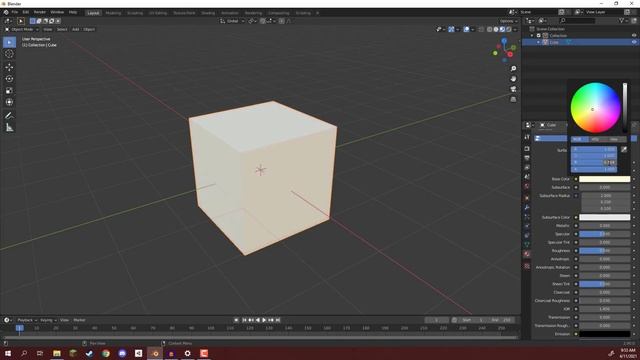Select the Select Box tool in toolbar
The width and height of the screenshot is (640, 360).
point(9,42)
